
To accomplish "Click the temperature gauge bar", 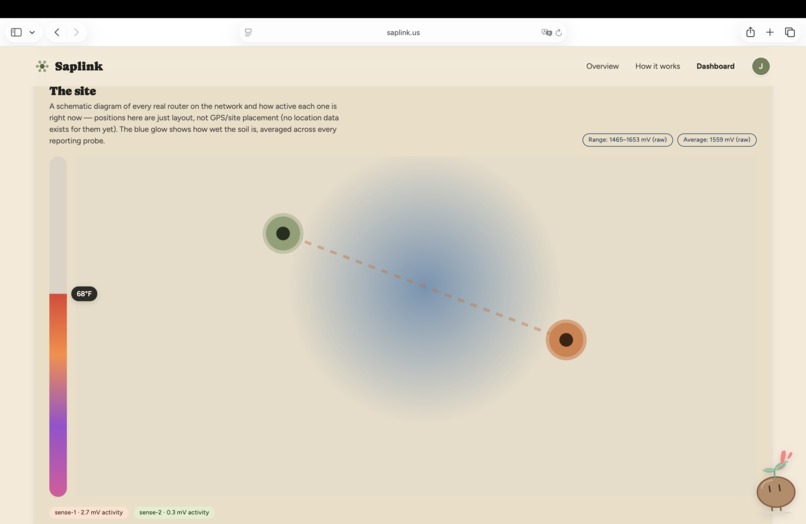I will [x=58, y=327].
